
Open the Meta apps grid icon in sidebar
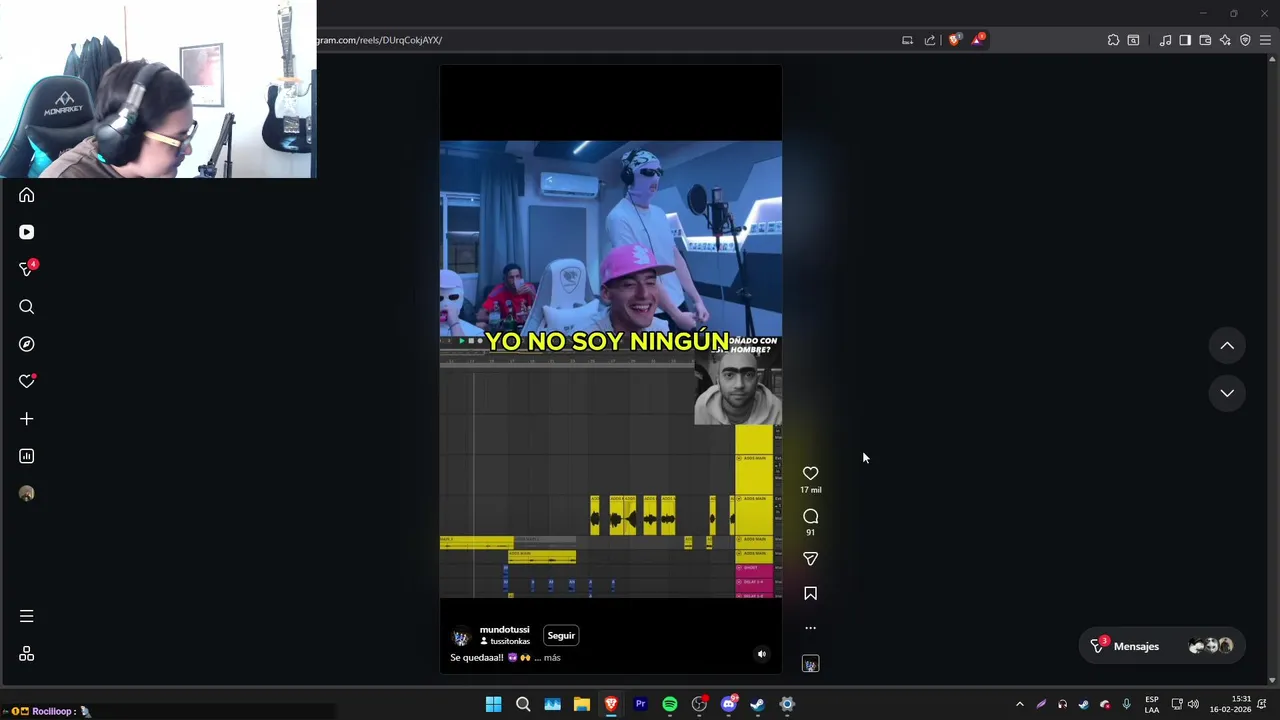(27, 654)
